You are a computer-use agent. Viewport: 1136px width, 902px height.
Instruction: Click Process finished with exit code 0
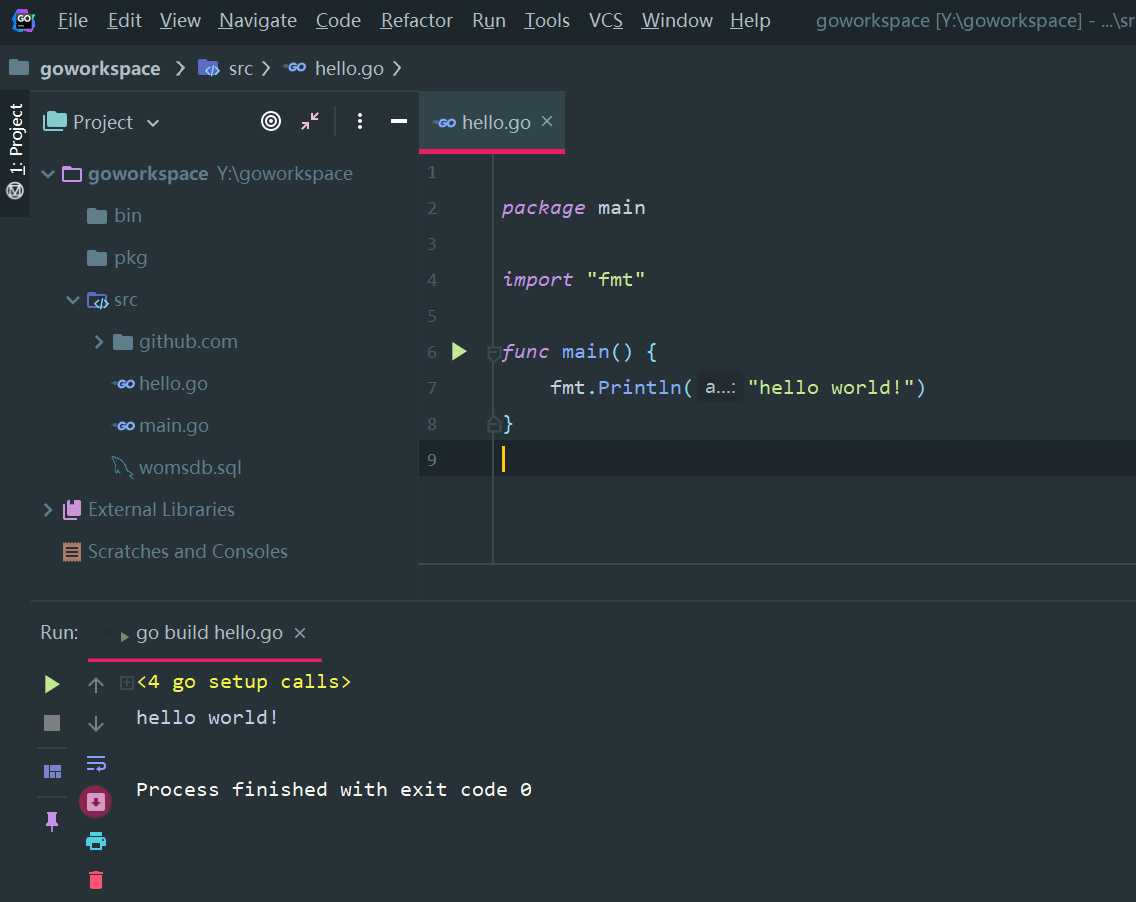point(333,790)
